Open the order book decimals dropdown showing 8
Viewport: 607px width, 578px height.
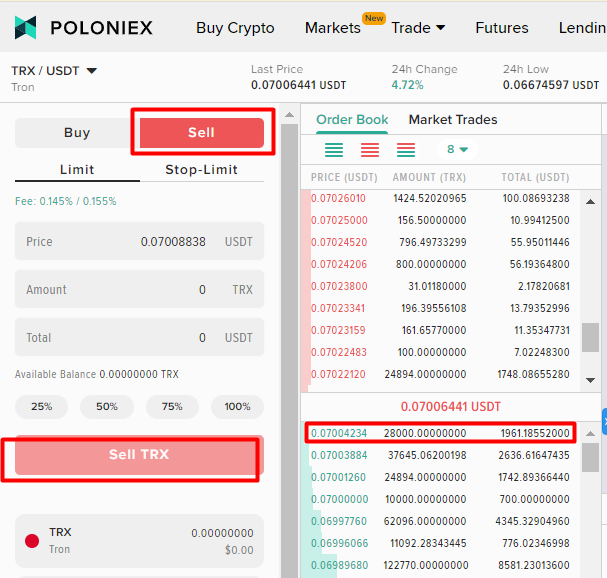[457, 149]
